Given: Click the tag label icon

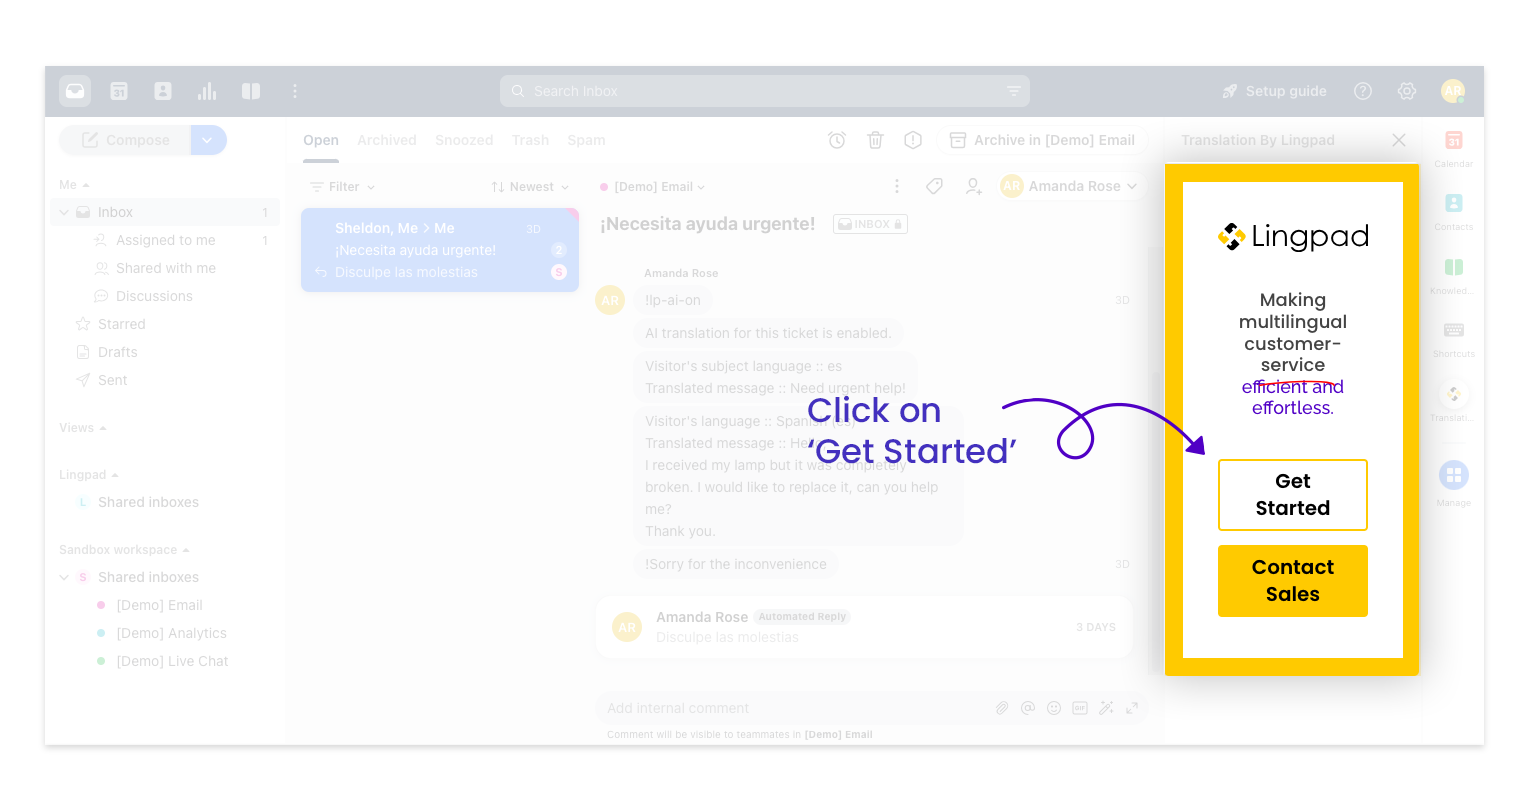Looking at the screenshot, I should (934, 186).
